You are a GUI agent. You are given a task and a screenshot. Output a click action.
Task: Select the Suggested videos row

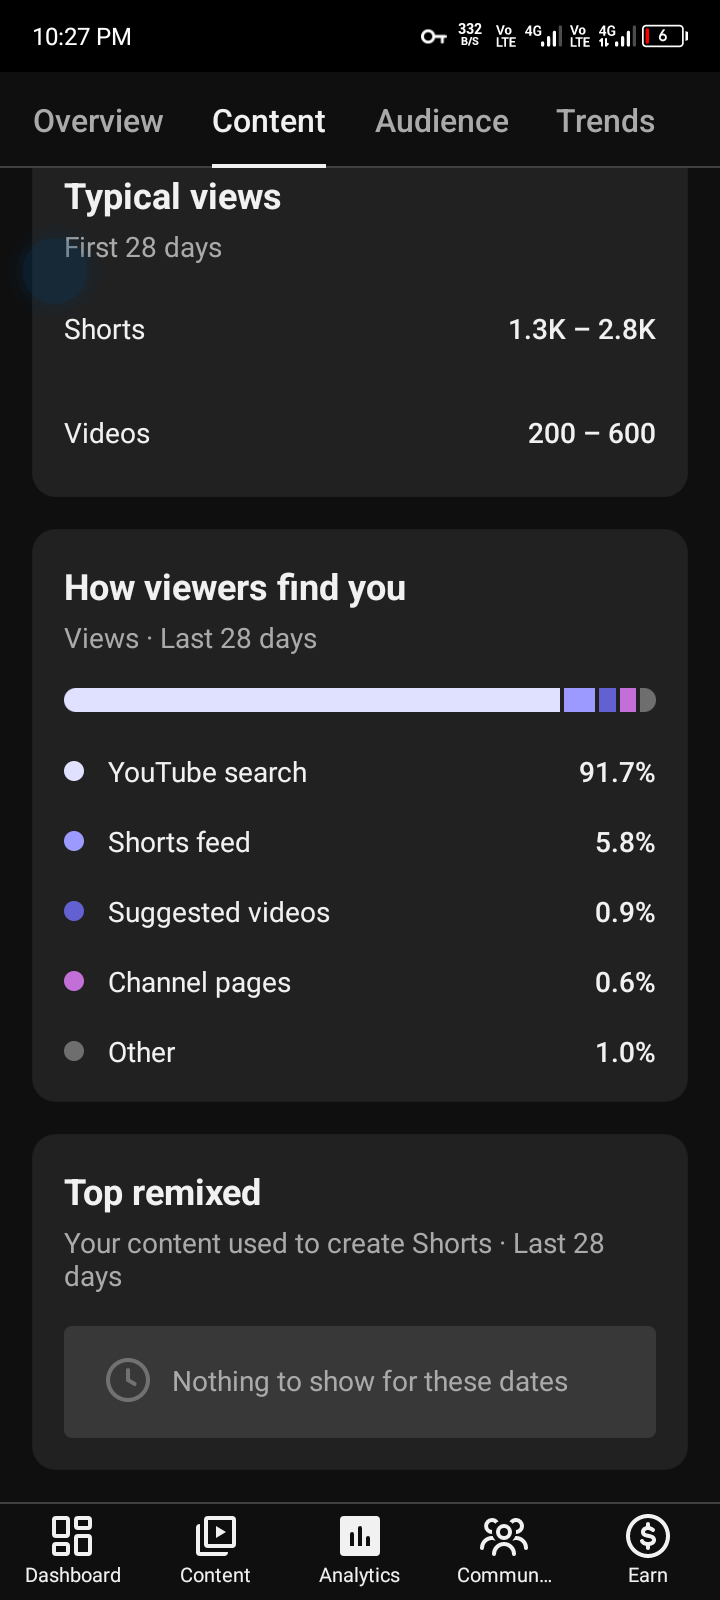[360, 912]
